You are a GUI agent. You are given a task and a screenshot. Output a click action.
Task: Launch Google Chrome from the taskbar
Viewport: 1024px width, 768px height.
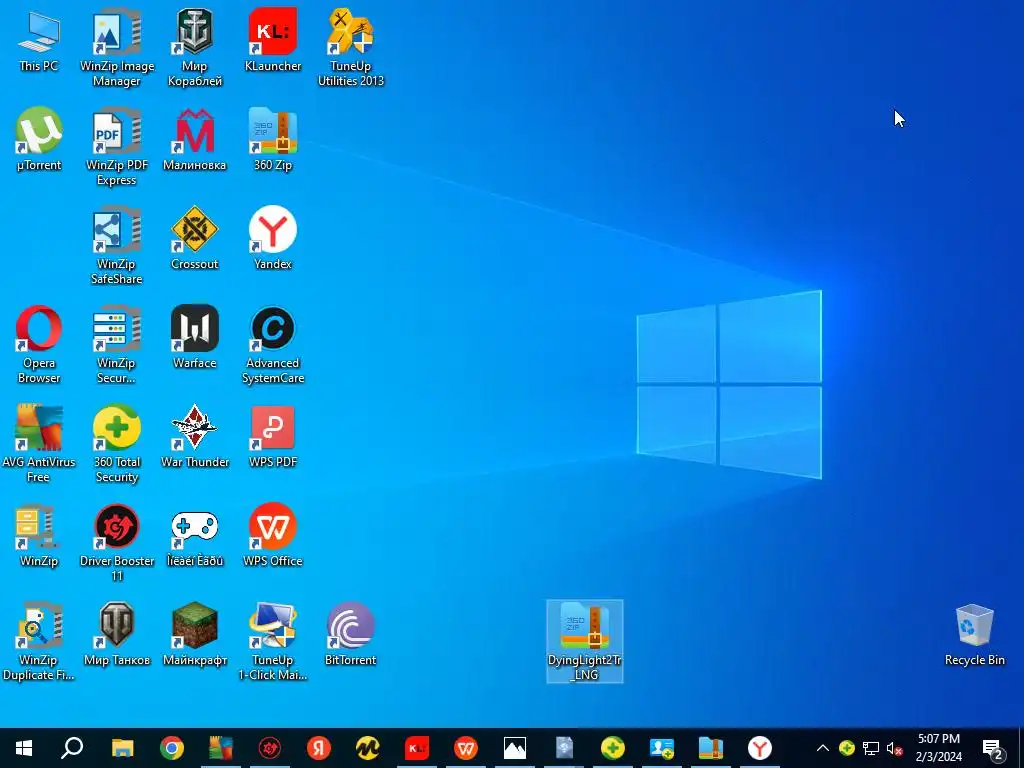[172, 748]
